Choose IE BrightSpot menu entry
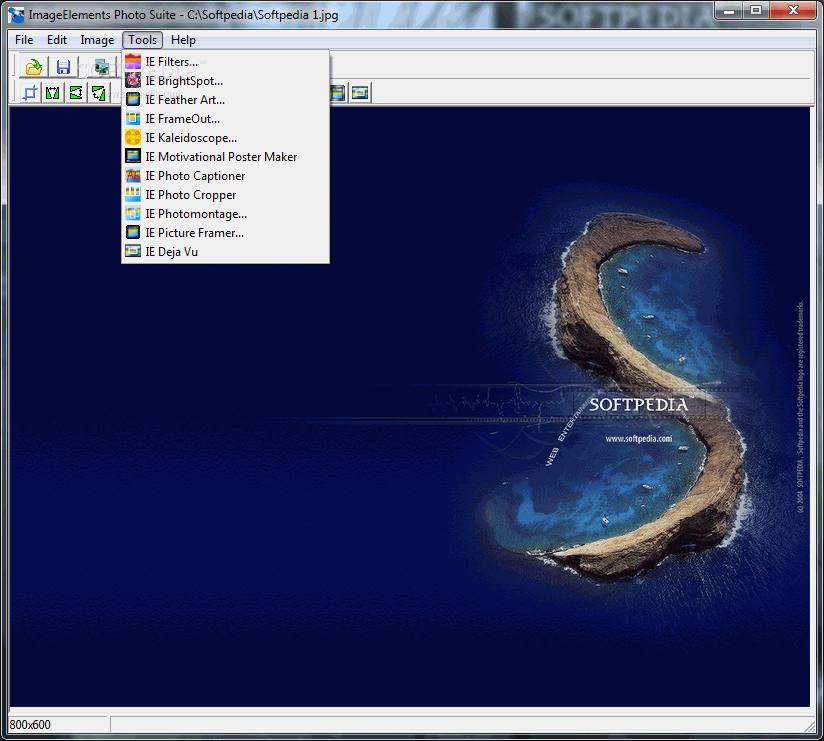This screenshot has height=741, width=824. [225, 81]
